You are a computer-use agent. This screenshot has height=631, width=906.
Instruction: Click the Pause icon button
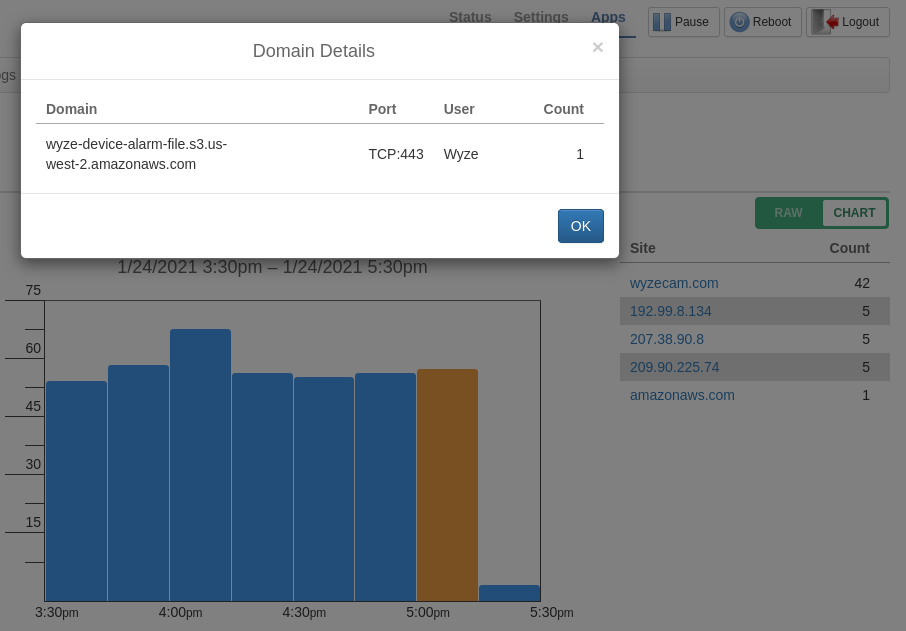pos(662,22)
